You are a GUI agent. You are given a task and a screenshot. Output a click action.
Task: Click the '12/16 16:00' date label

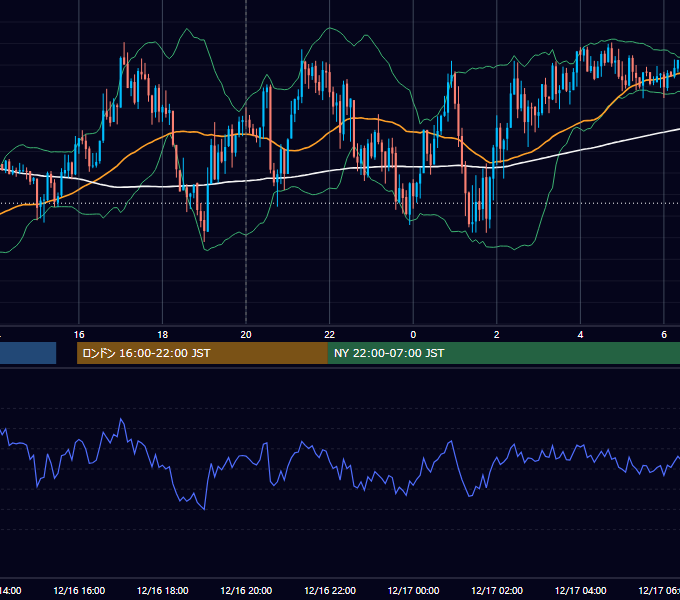click(x=79, y=591)
